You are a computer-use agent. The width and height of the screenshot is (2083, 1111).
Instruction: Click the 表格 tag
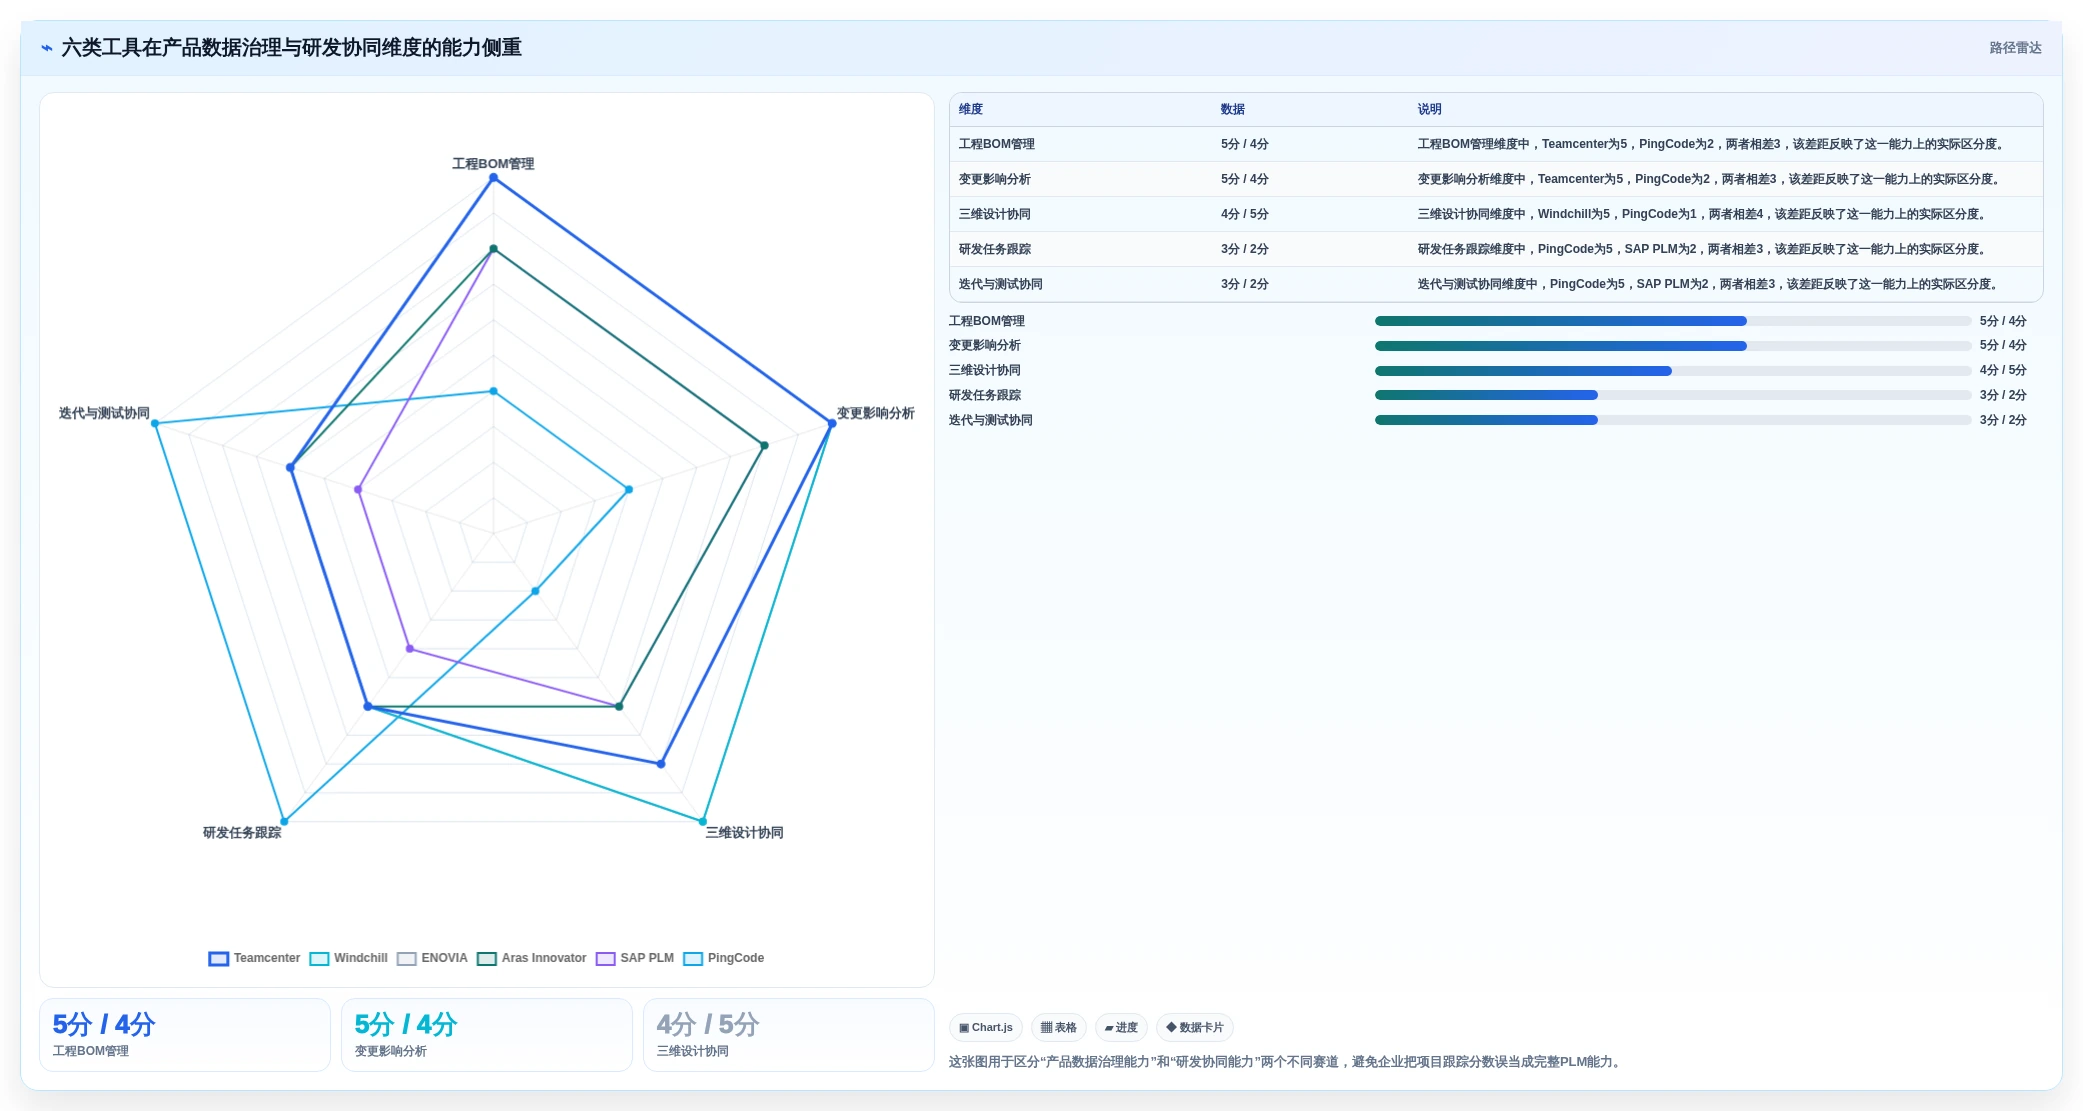pos(1058,1027)
